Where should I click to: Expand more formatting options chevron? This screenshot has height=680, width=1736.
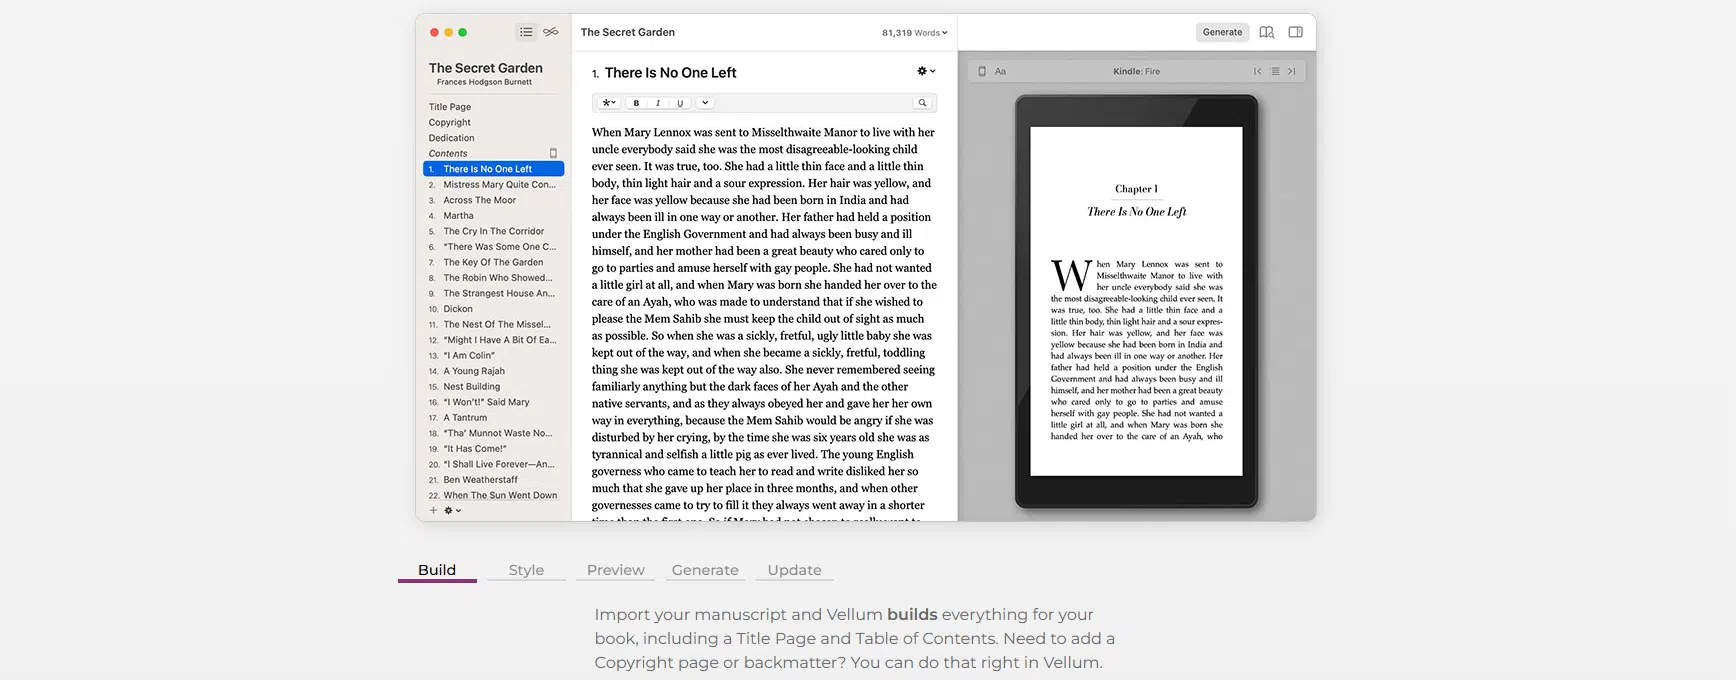(705, 103)
